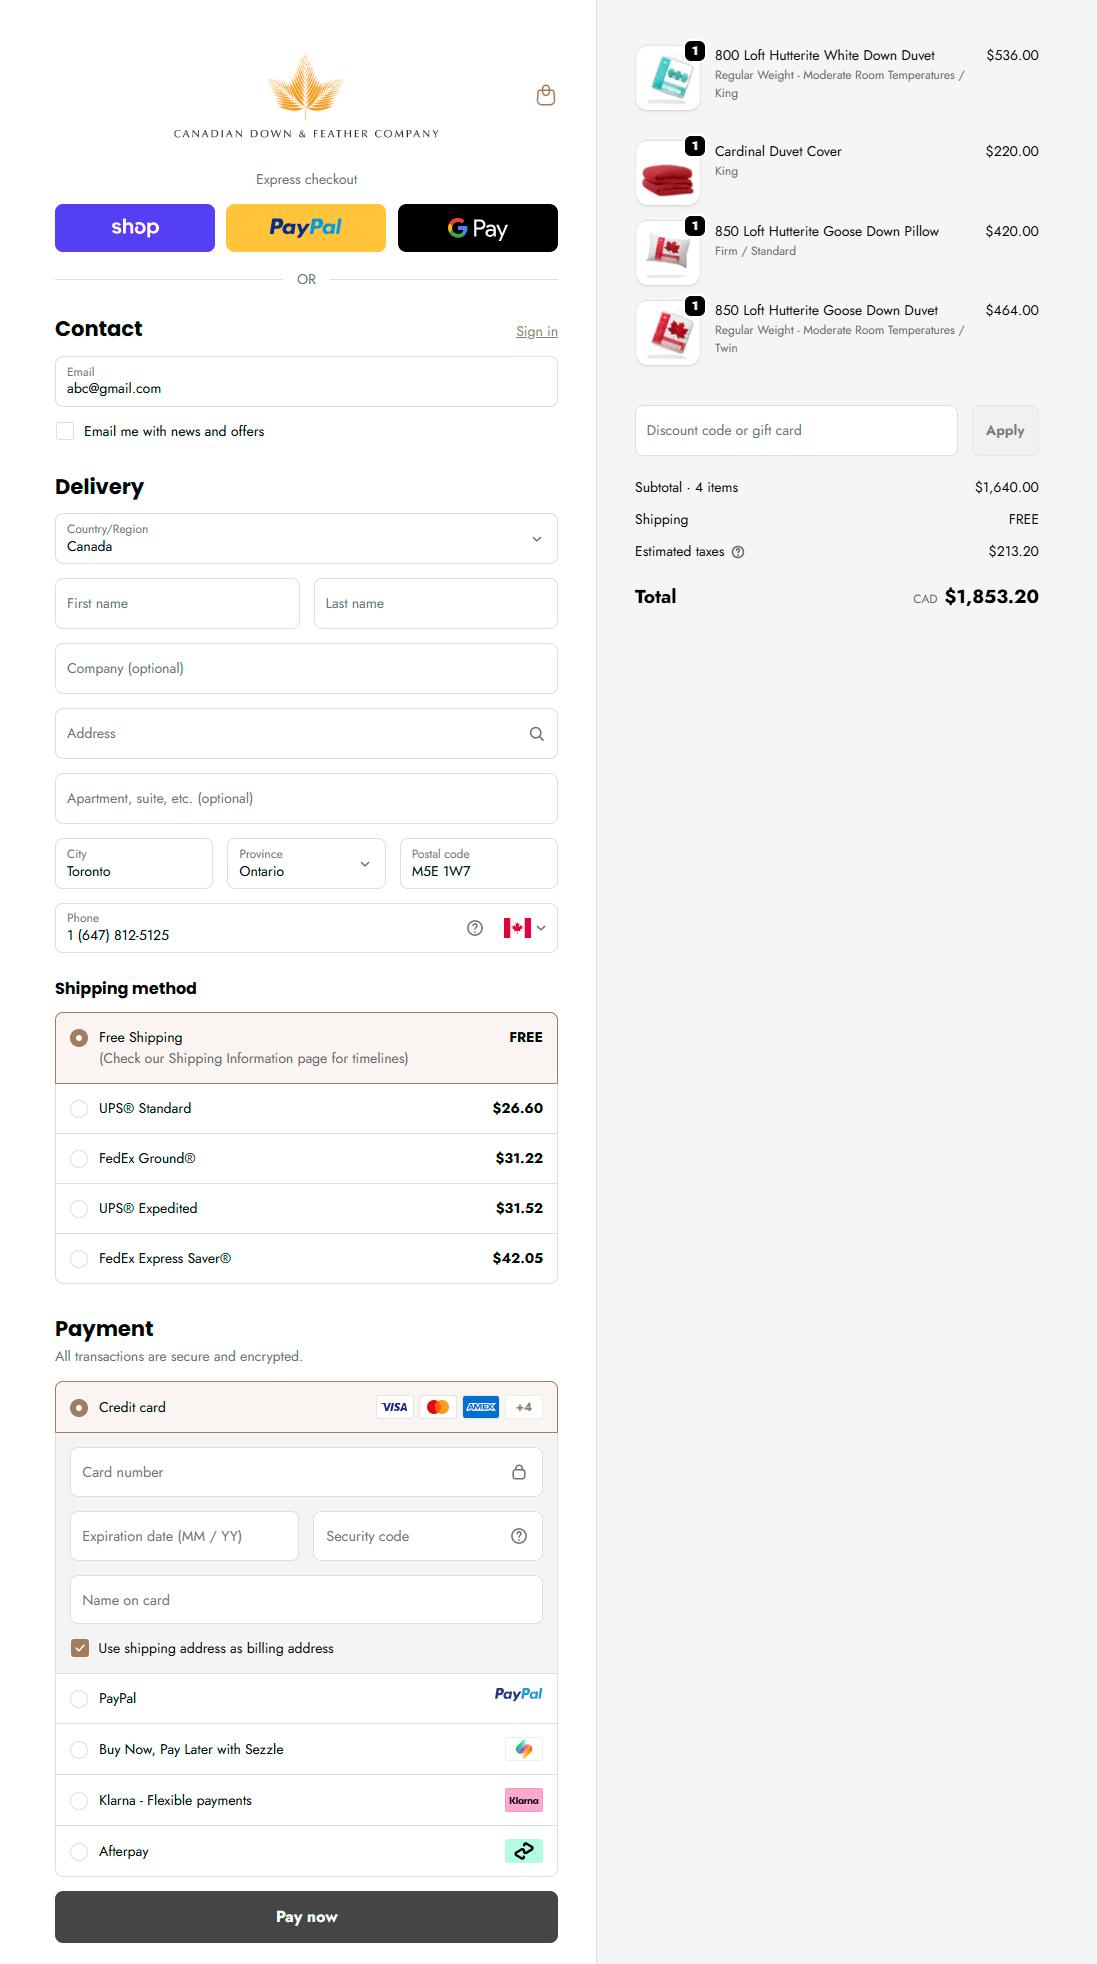Select UPS® Standard shipping option

(x=79, y=1109)
